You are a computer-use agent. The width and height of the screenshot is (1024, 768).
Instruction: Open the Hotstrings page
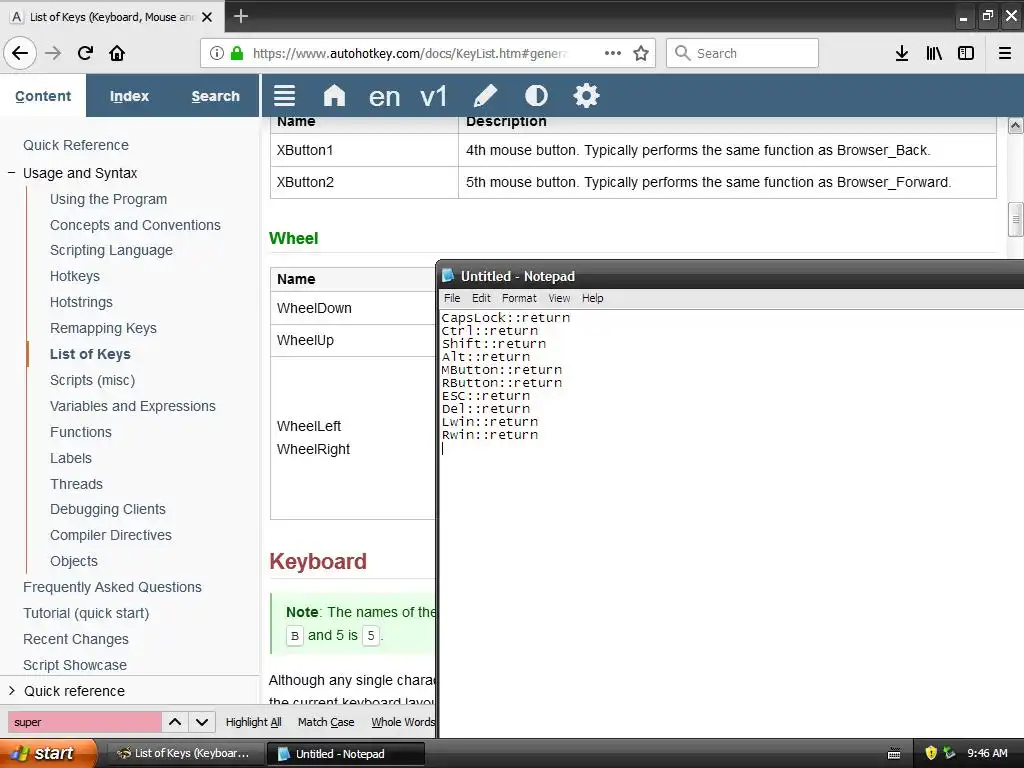coord(81,302)
